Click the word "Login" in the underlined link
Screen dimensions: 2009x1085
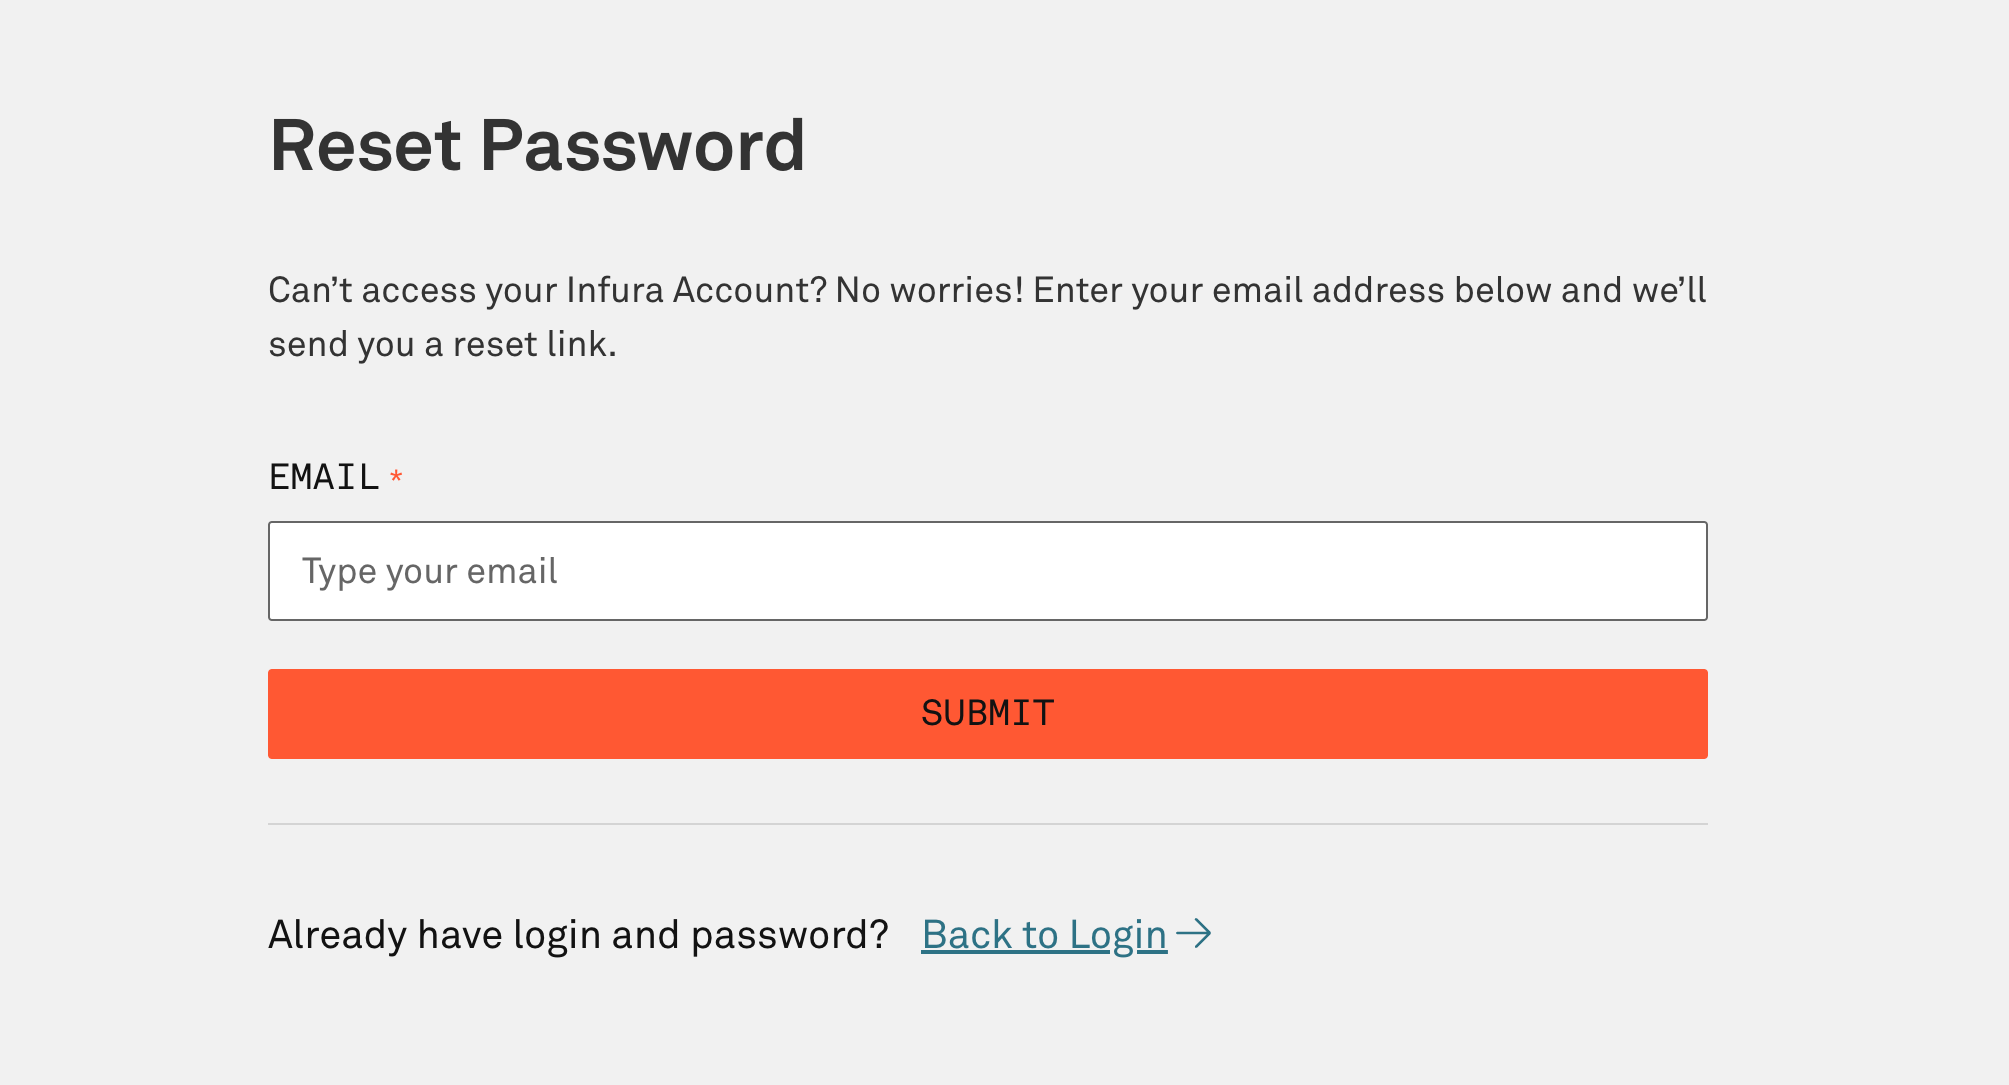tap(1117, 935)
